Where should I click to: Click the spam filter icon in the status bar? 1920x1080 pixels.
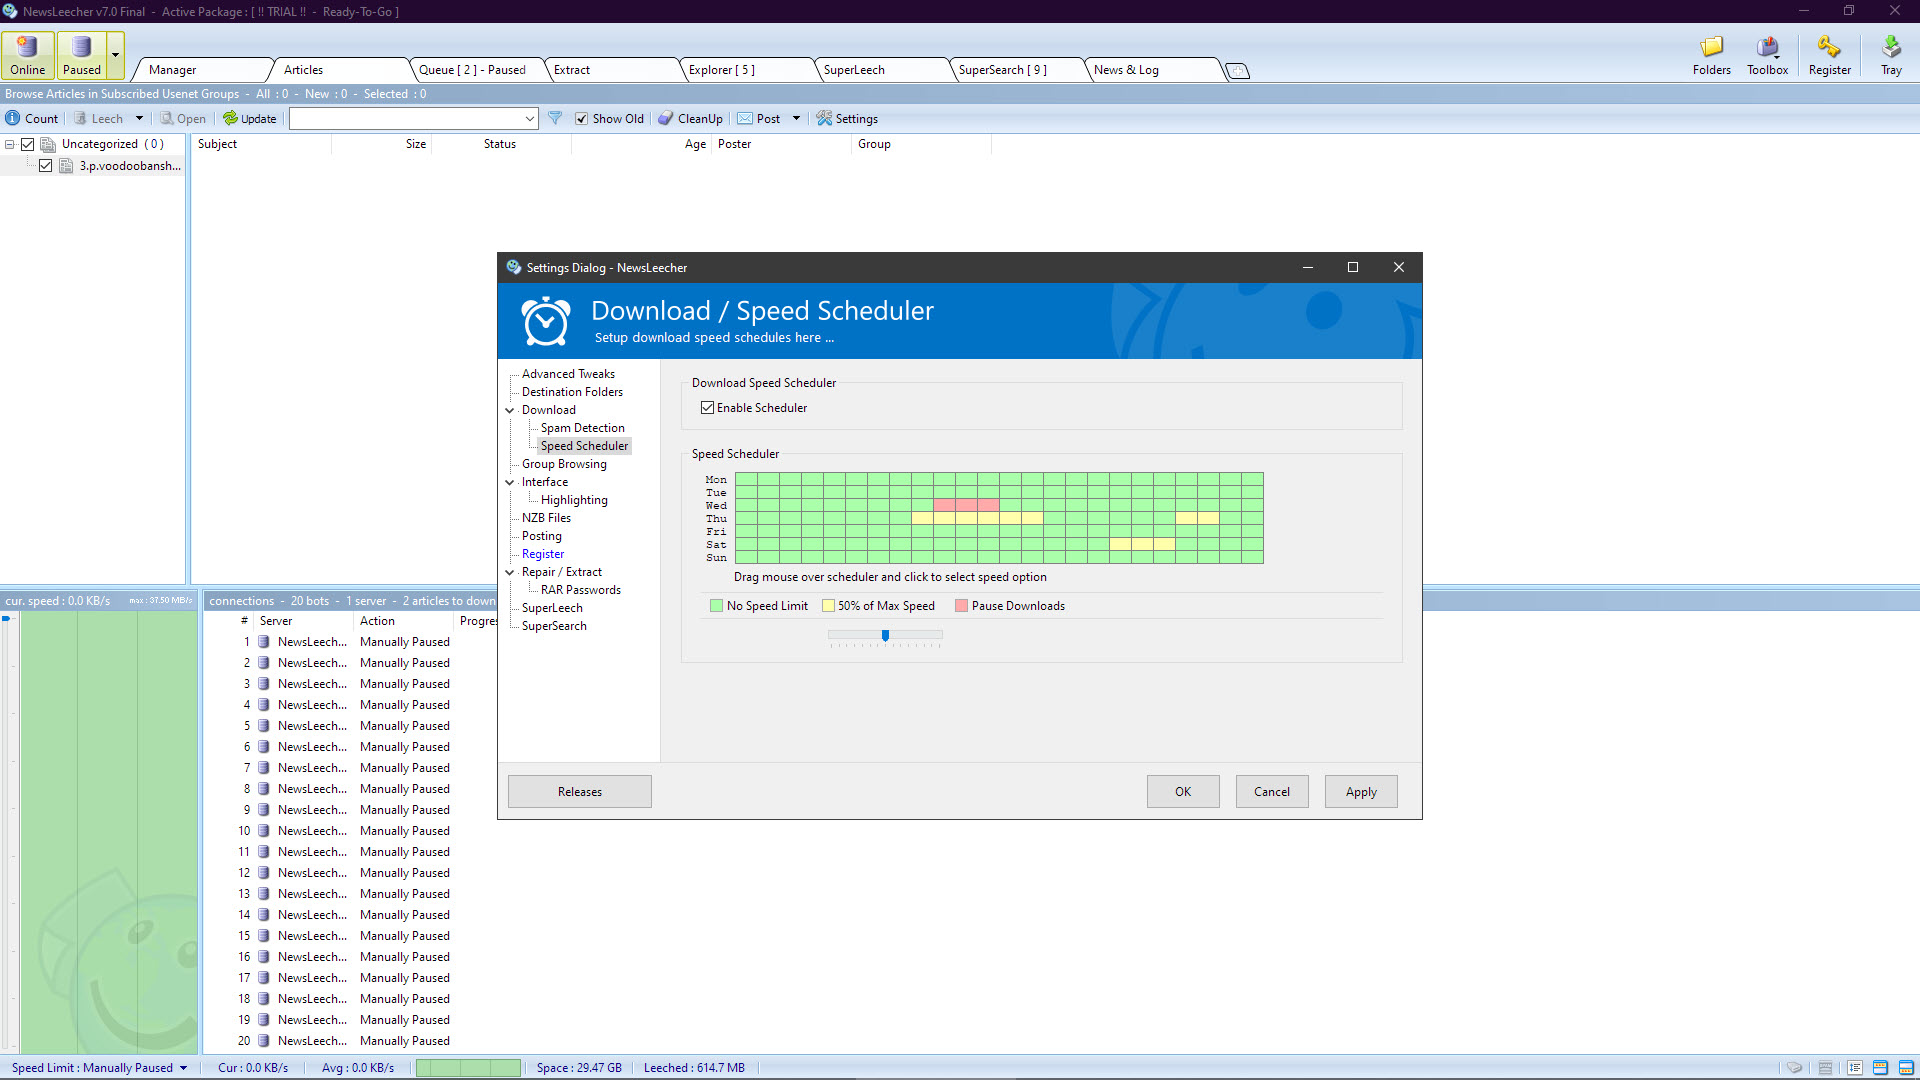coord(1825,1067)
